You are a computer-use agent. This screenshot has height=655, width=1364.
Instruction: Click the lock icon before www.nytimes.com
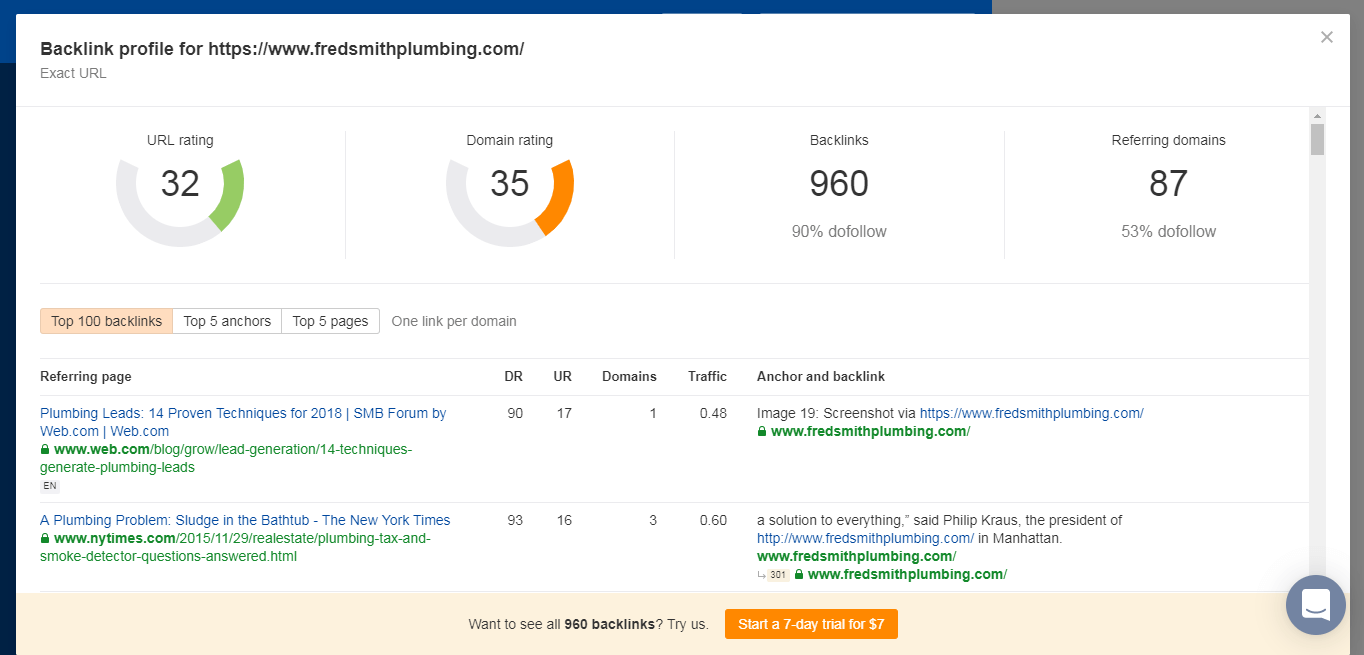coord(45,538)
